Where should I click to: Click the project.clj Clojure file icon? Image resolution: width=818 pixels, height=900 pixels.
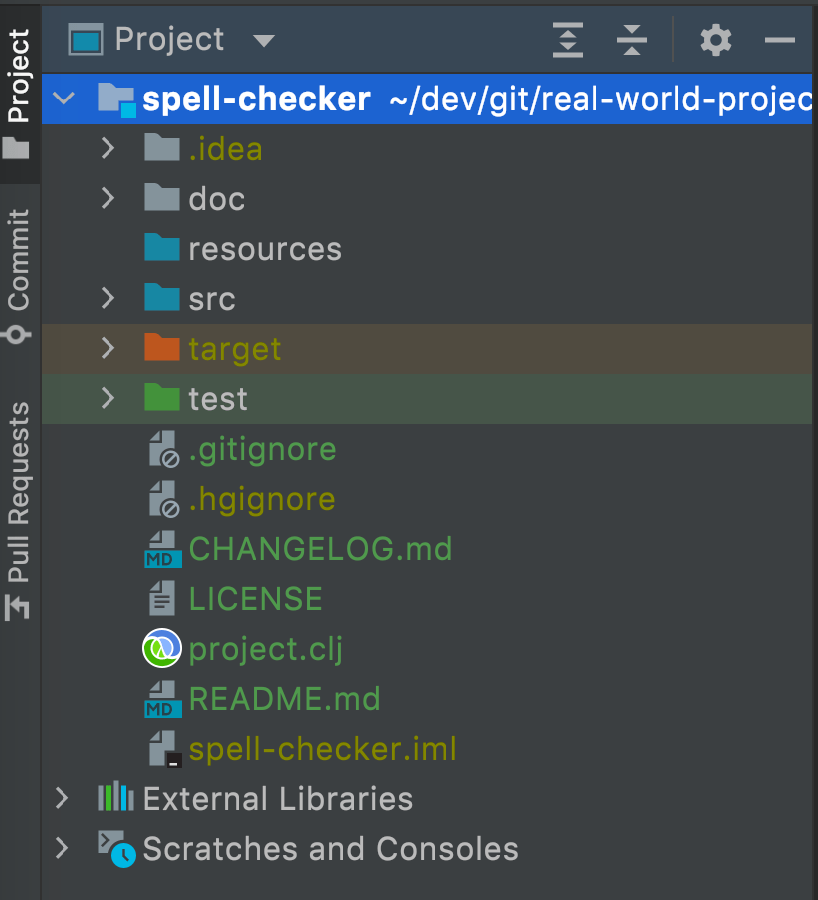(x=161, y=649)
